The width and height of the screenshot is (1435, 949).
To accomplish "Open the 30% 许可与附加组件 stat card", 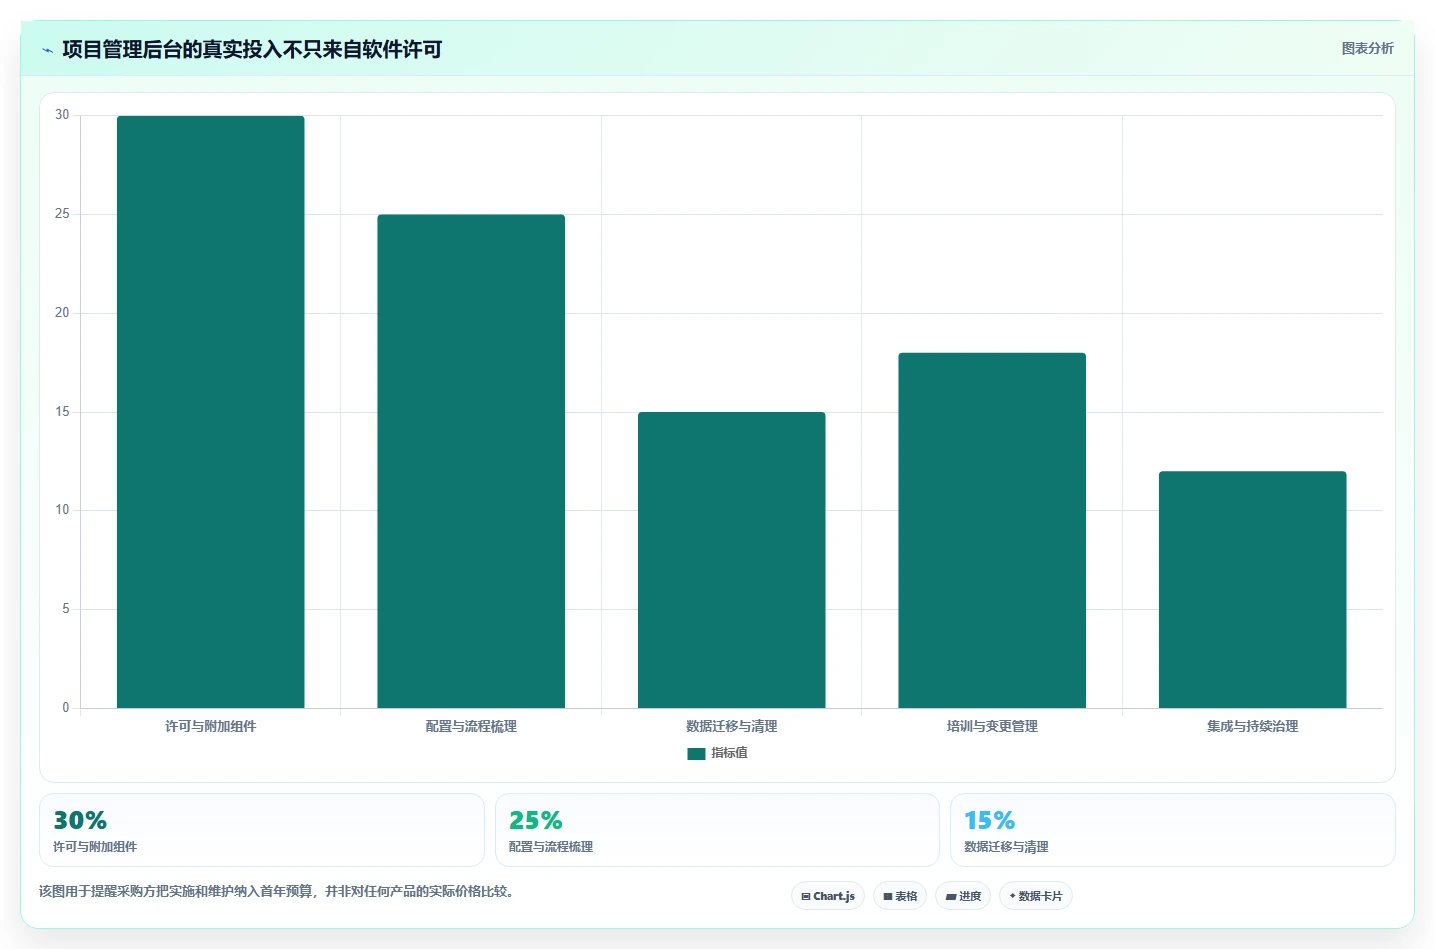I will tap(262, 830).
